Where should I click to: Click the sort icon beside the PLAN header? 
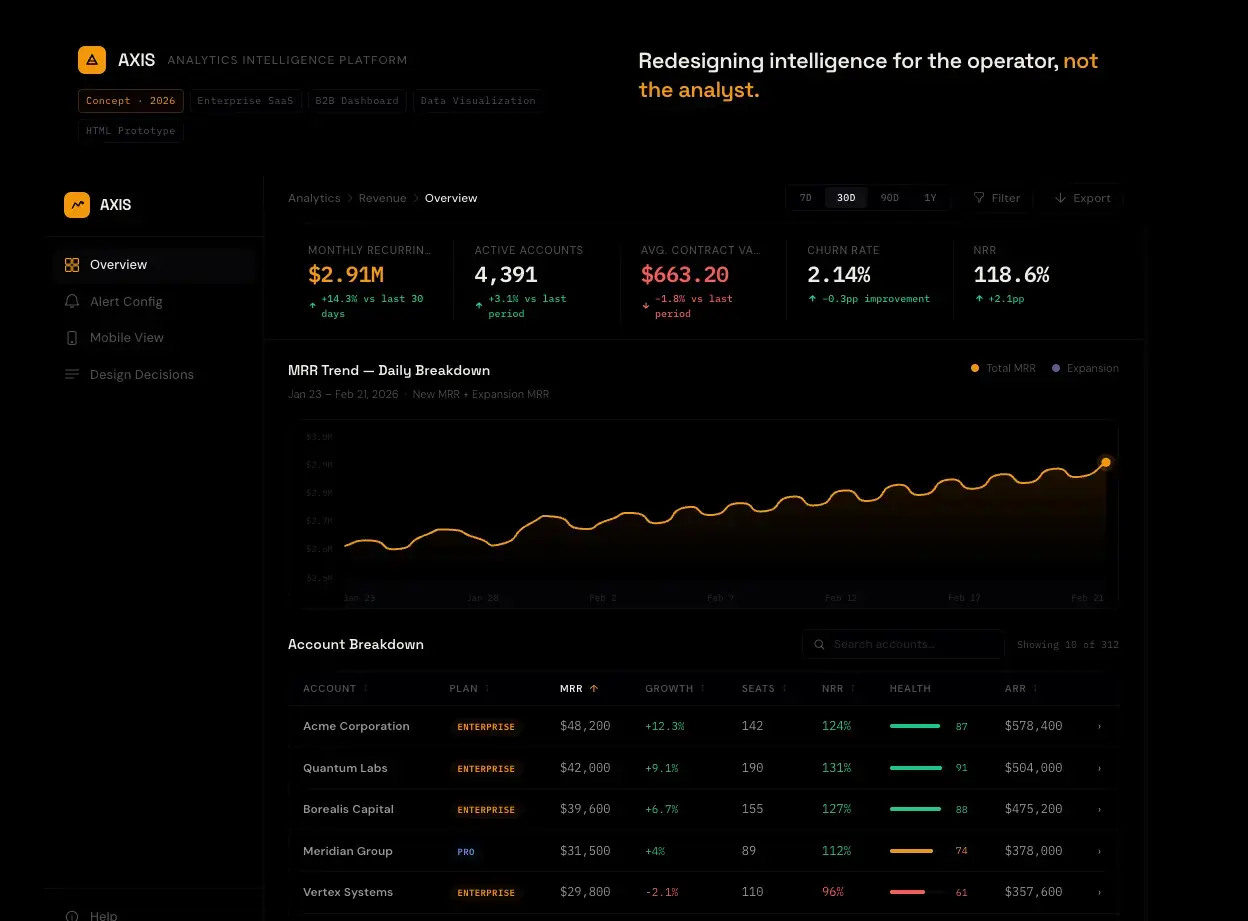[x=487, y=689]
